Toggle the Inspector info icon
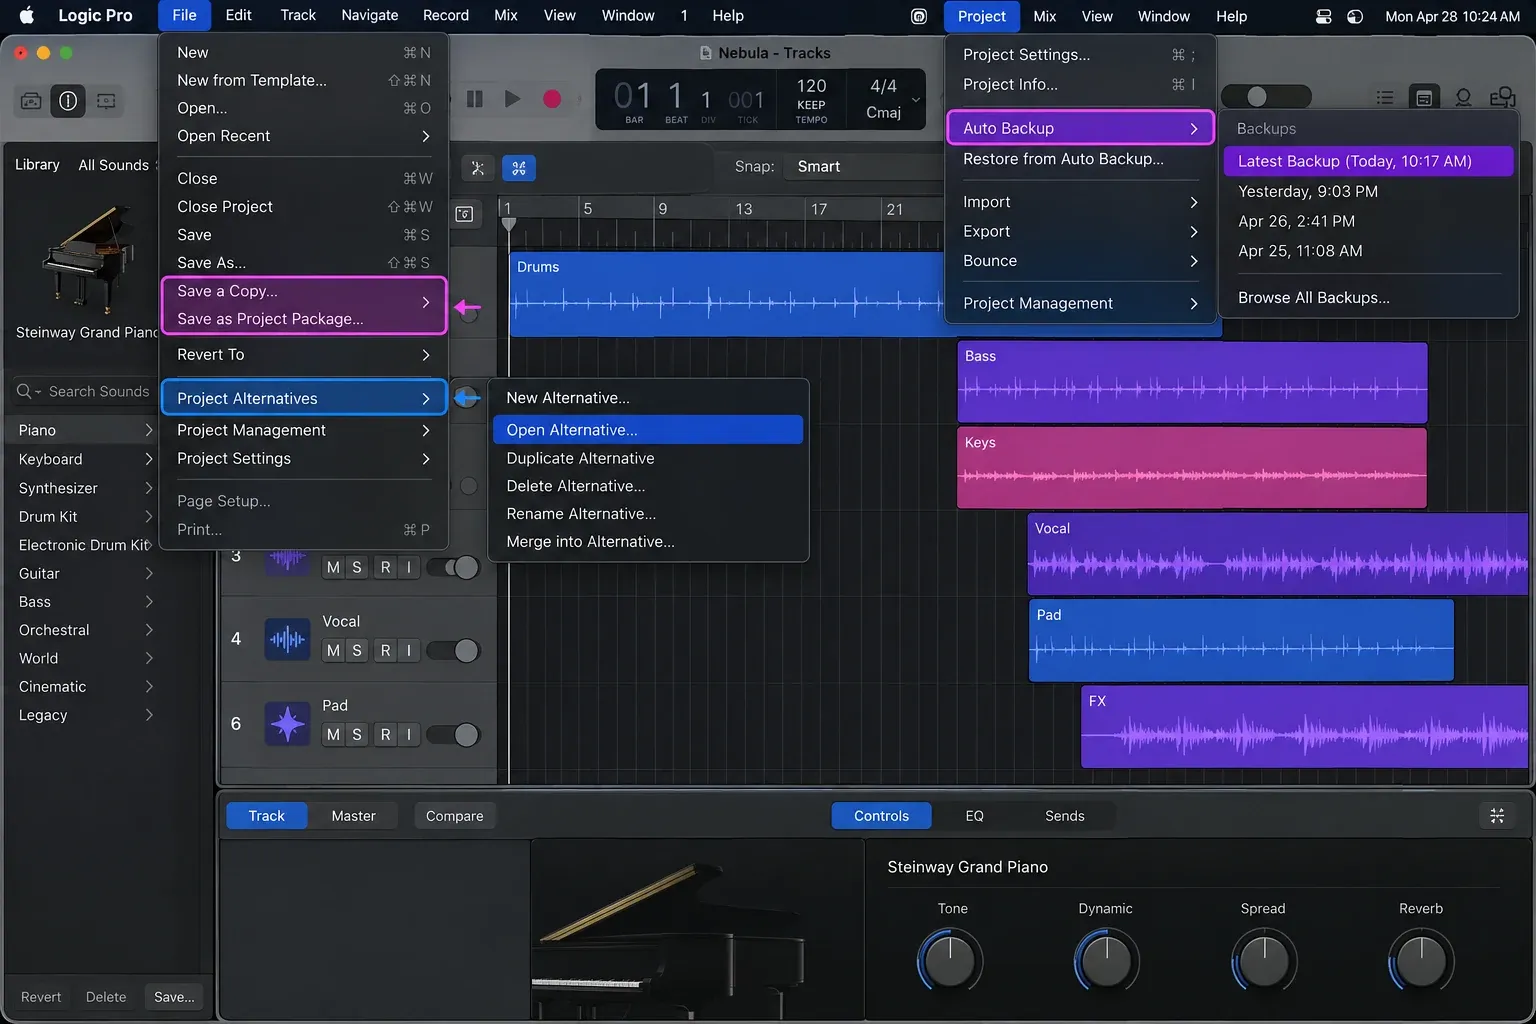1536x1024 pixels. tap(68, 100)
